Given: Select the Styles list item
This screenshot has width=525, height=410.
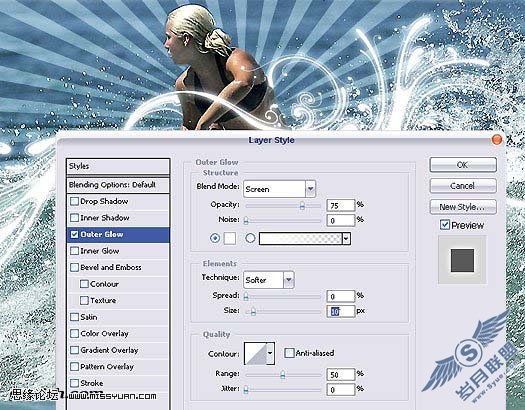Looking at the screenshot, I should tap(118, 166).
